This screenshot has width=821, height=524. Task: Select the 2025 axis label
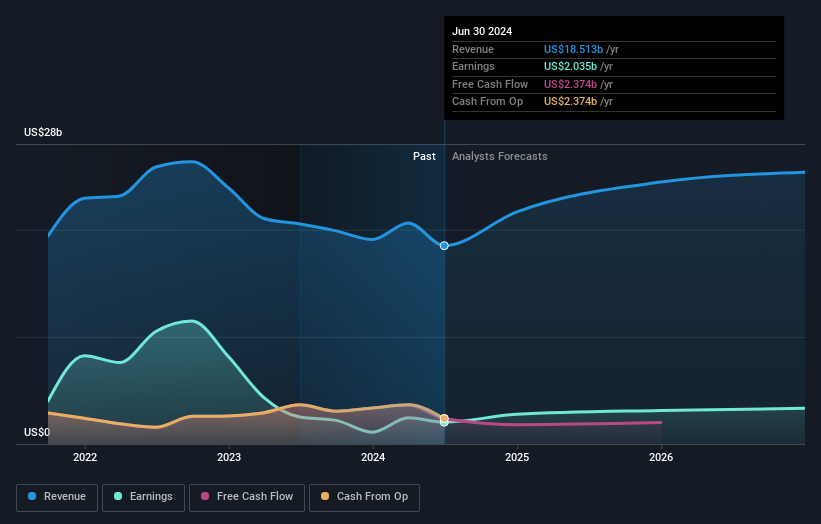point(517,458)
